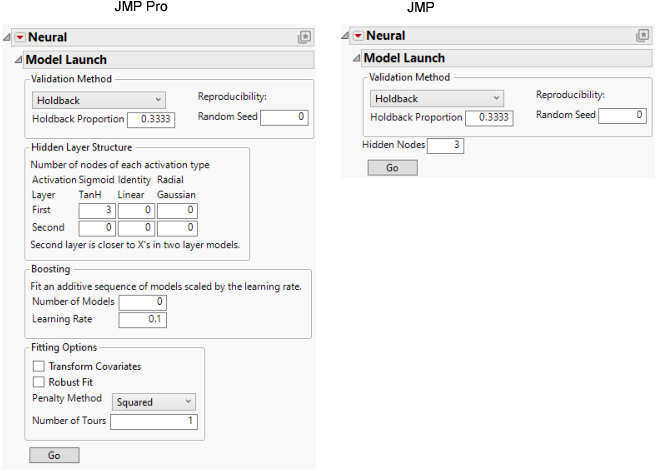Collapse right JMP Model Launch section

[355, 59]
